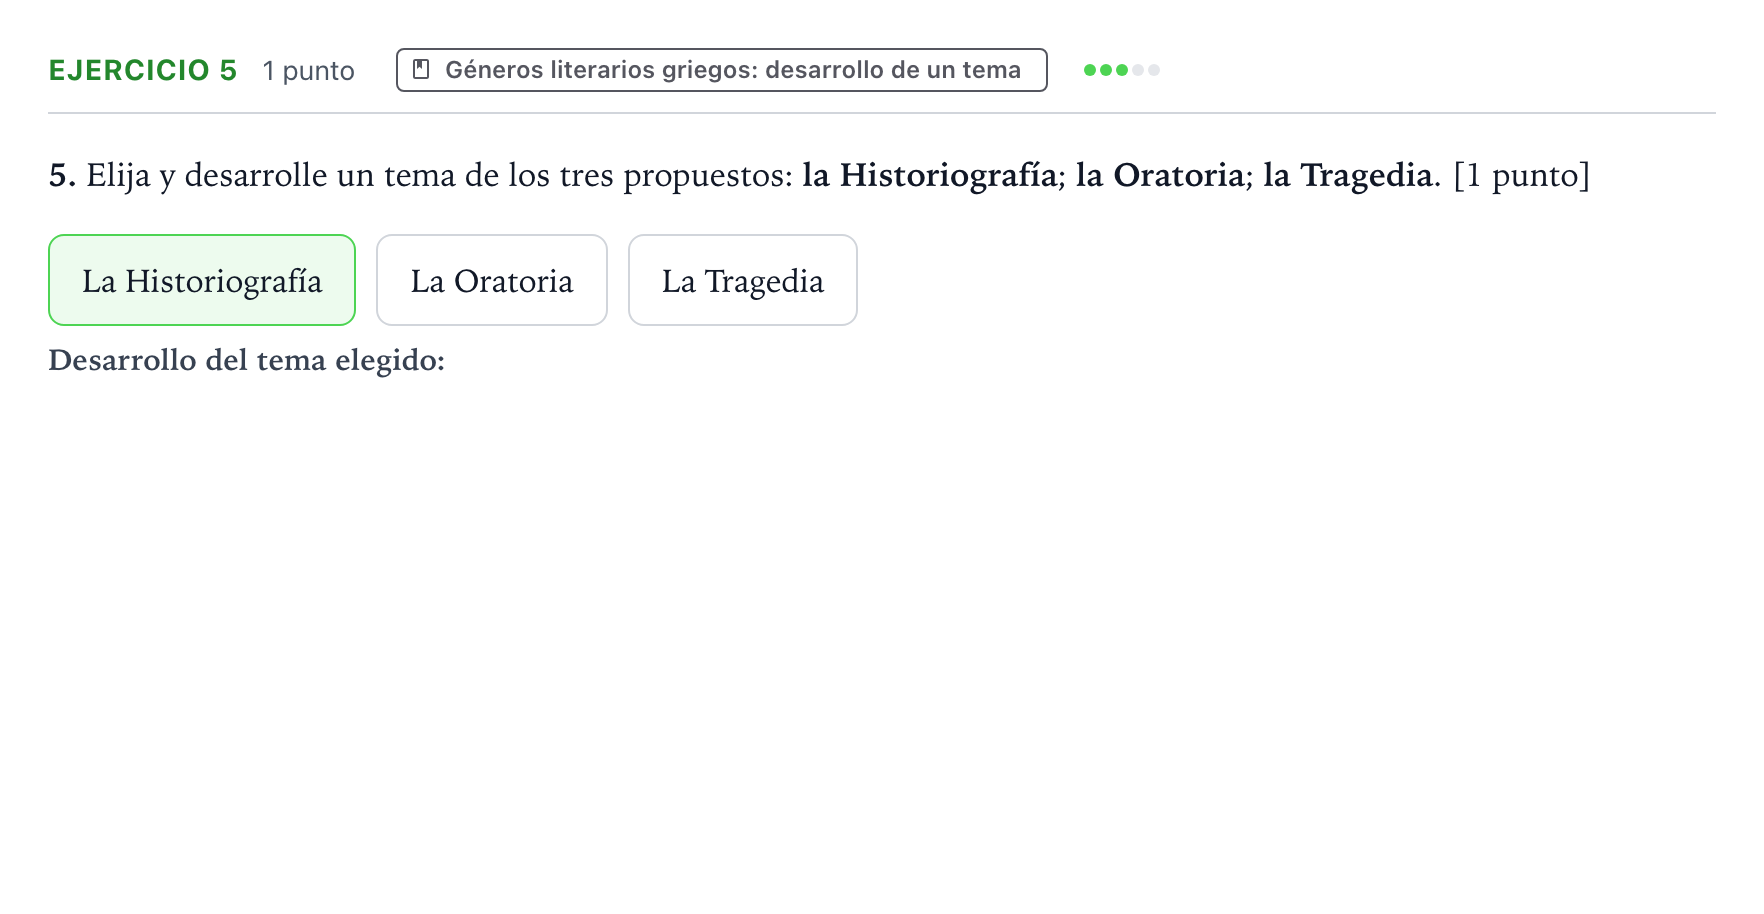Image resolution: width=1764 pixels, height=914 pixels.
Task: Click the difficulty dots indicator
Action: (x=1122, y=70)
